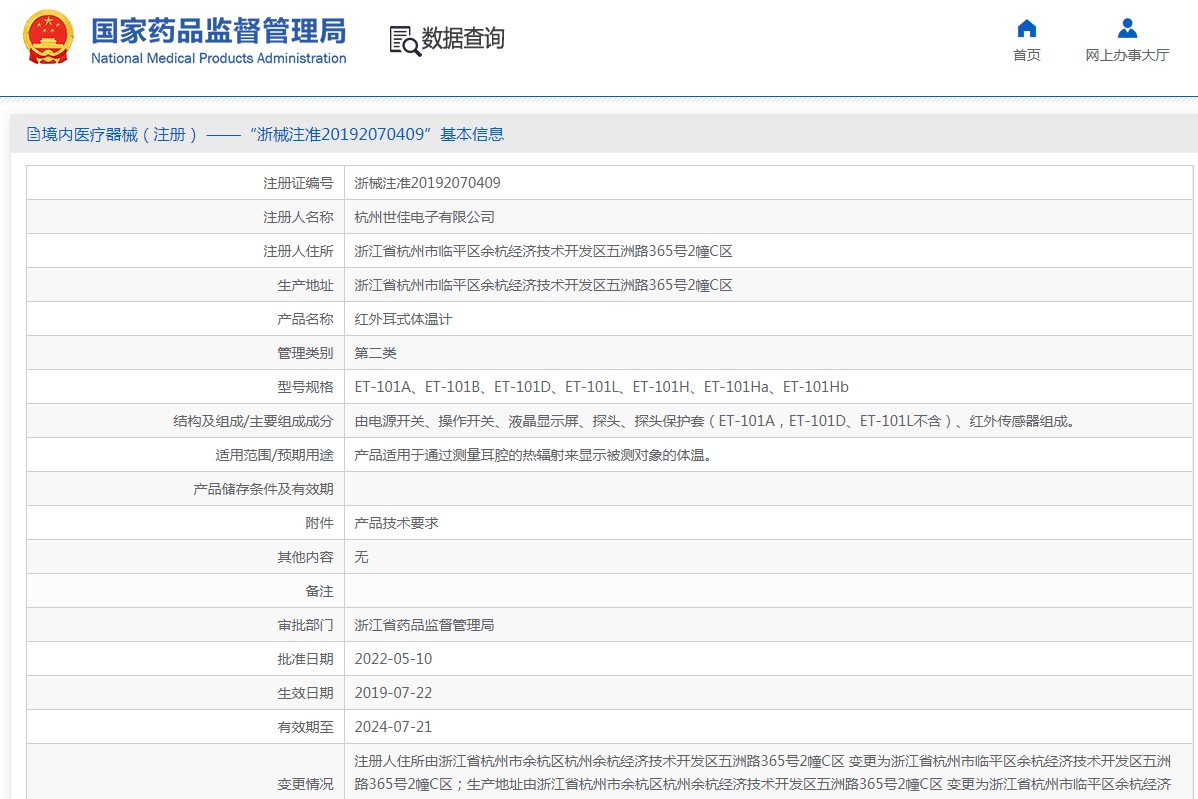Click the 变更情况 label
The height and width of the screenshot is (799, 1198).
click(305, 784)
